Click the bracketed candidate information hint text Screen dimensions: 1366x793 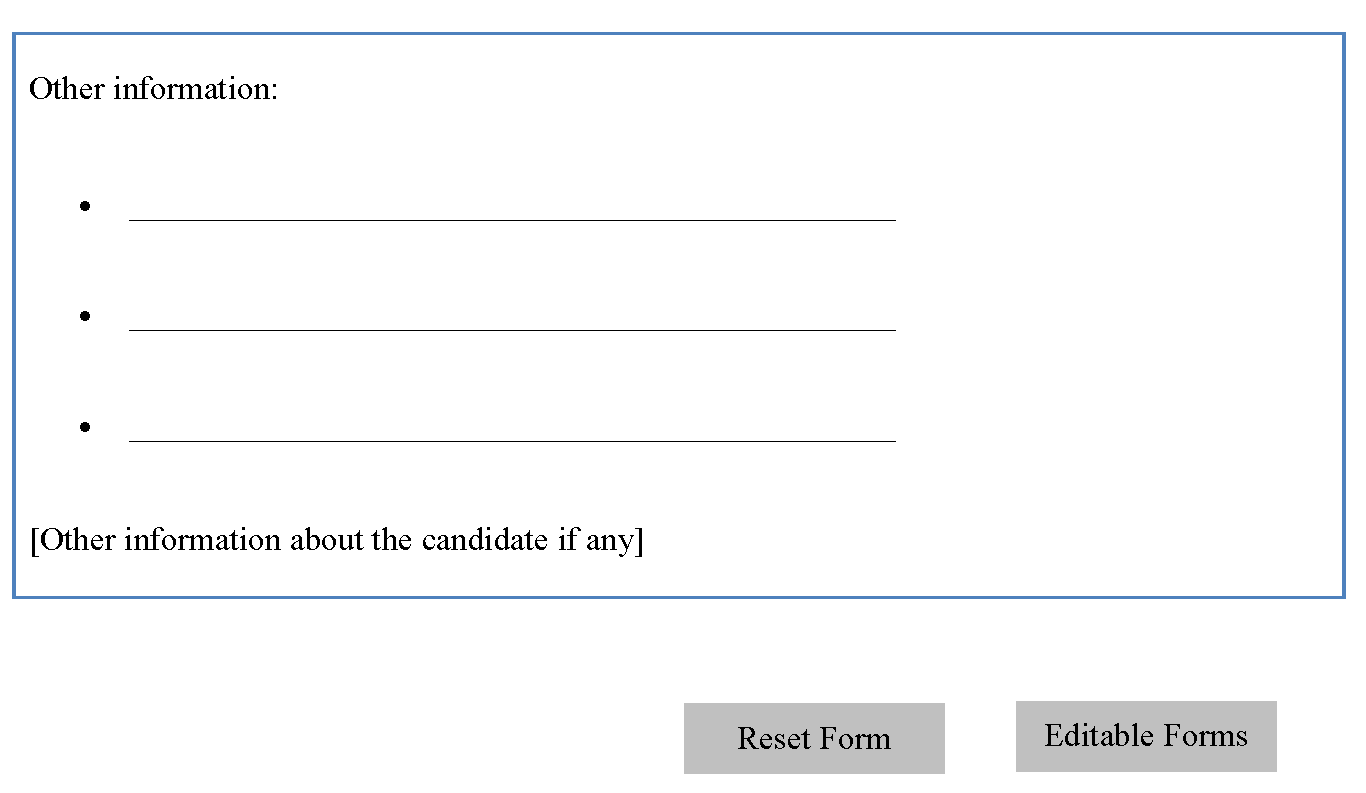[x=337, y=540]
